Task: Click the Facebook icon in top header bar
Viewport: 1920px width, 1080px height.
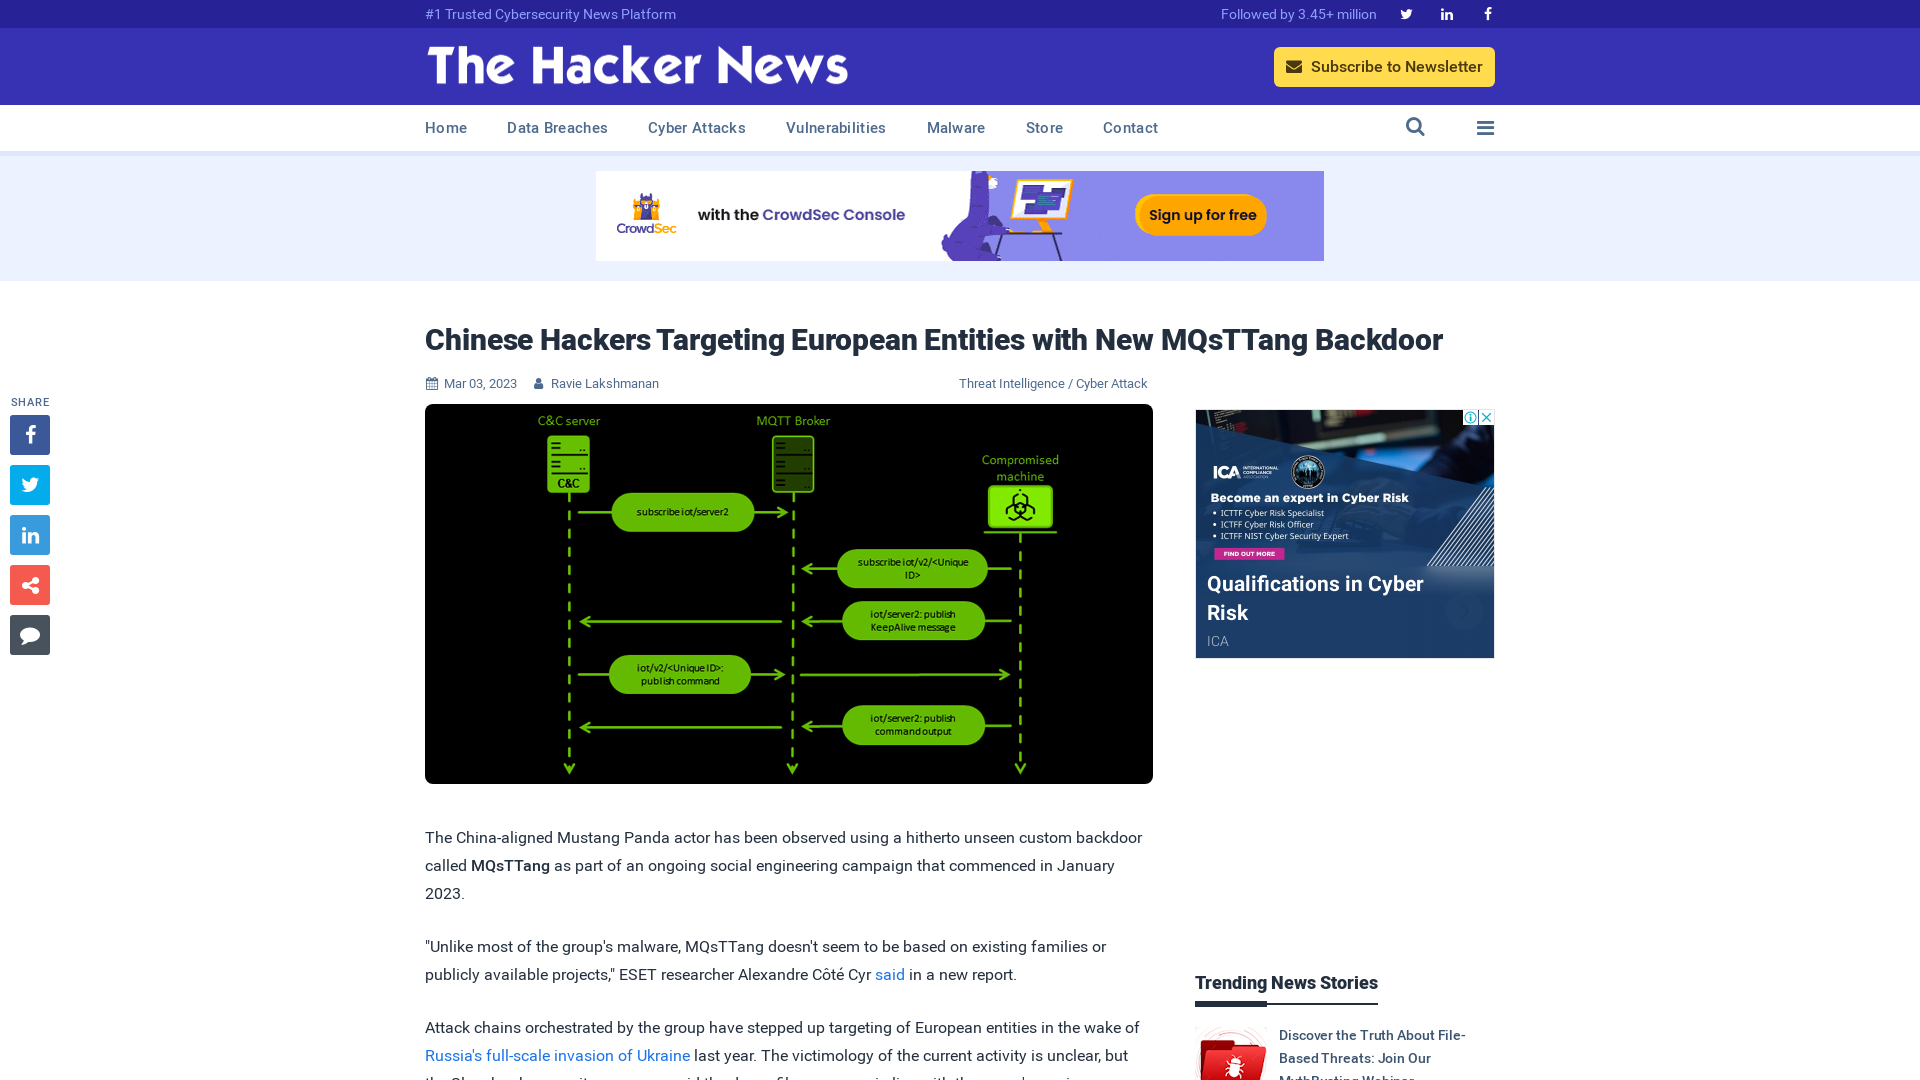Action: coord(1486,13)
